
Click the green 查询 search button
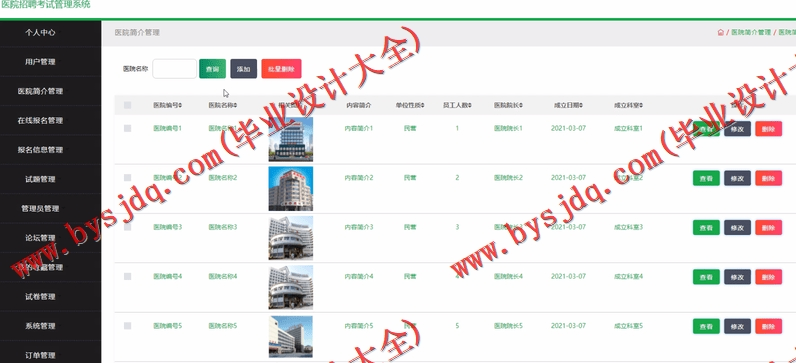(212, 69)
